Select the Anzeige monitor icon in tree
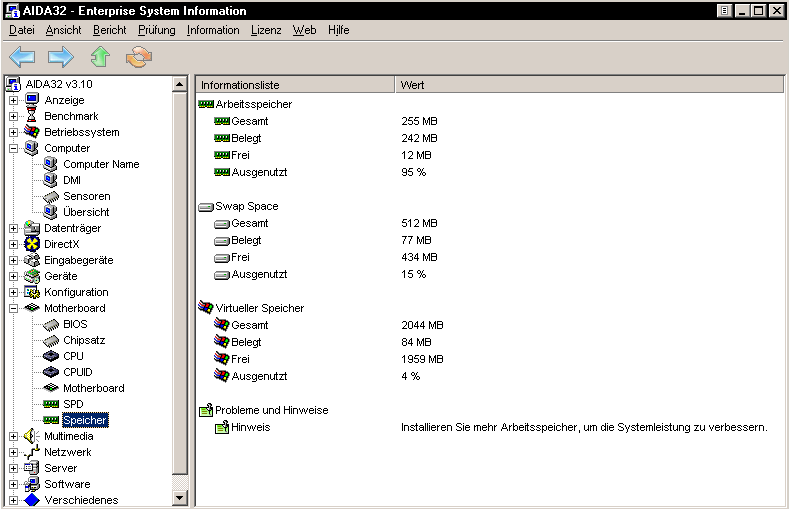Viewport: 789px width, 509px height. click(x=32, y=100)
